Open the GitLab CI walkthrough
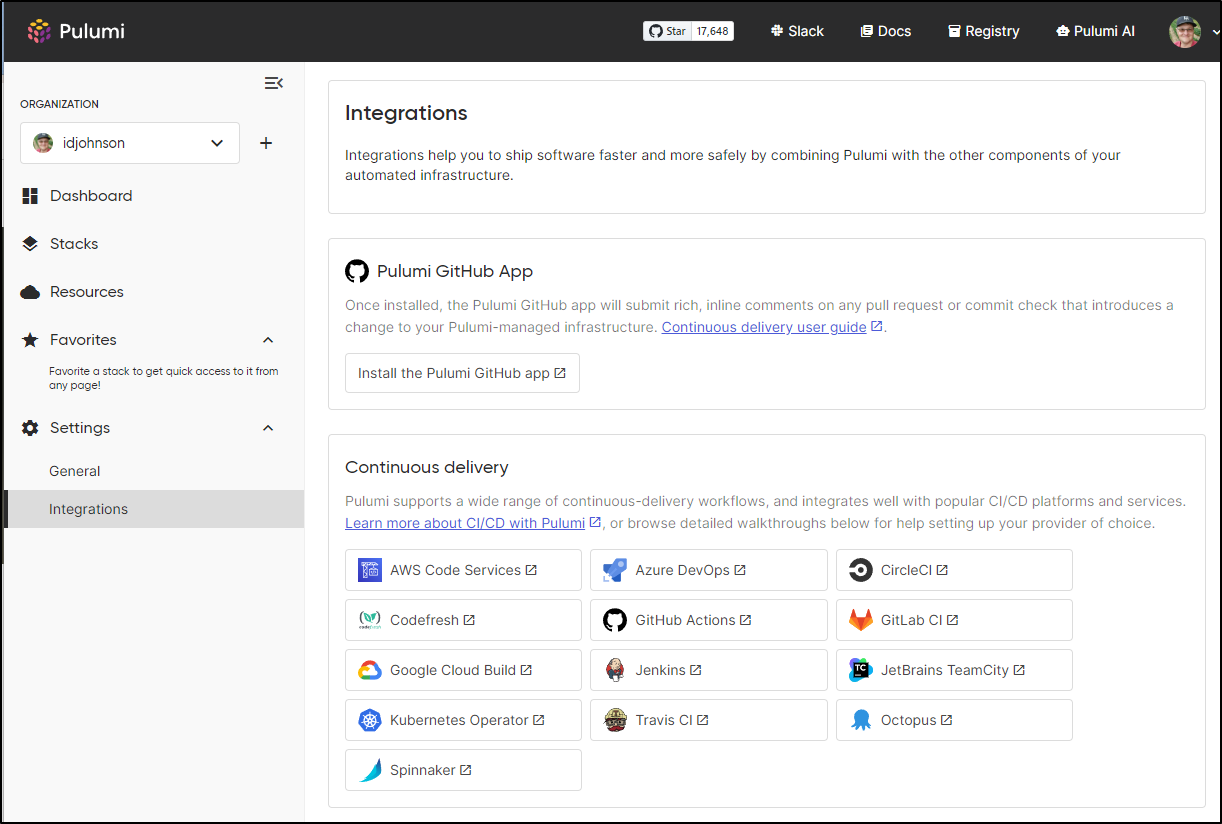Image resolution: width=1222 pixels, height=824 pixels. (954, 620)
